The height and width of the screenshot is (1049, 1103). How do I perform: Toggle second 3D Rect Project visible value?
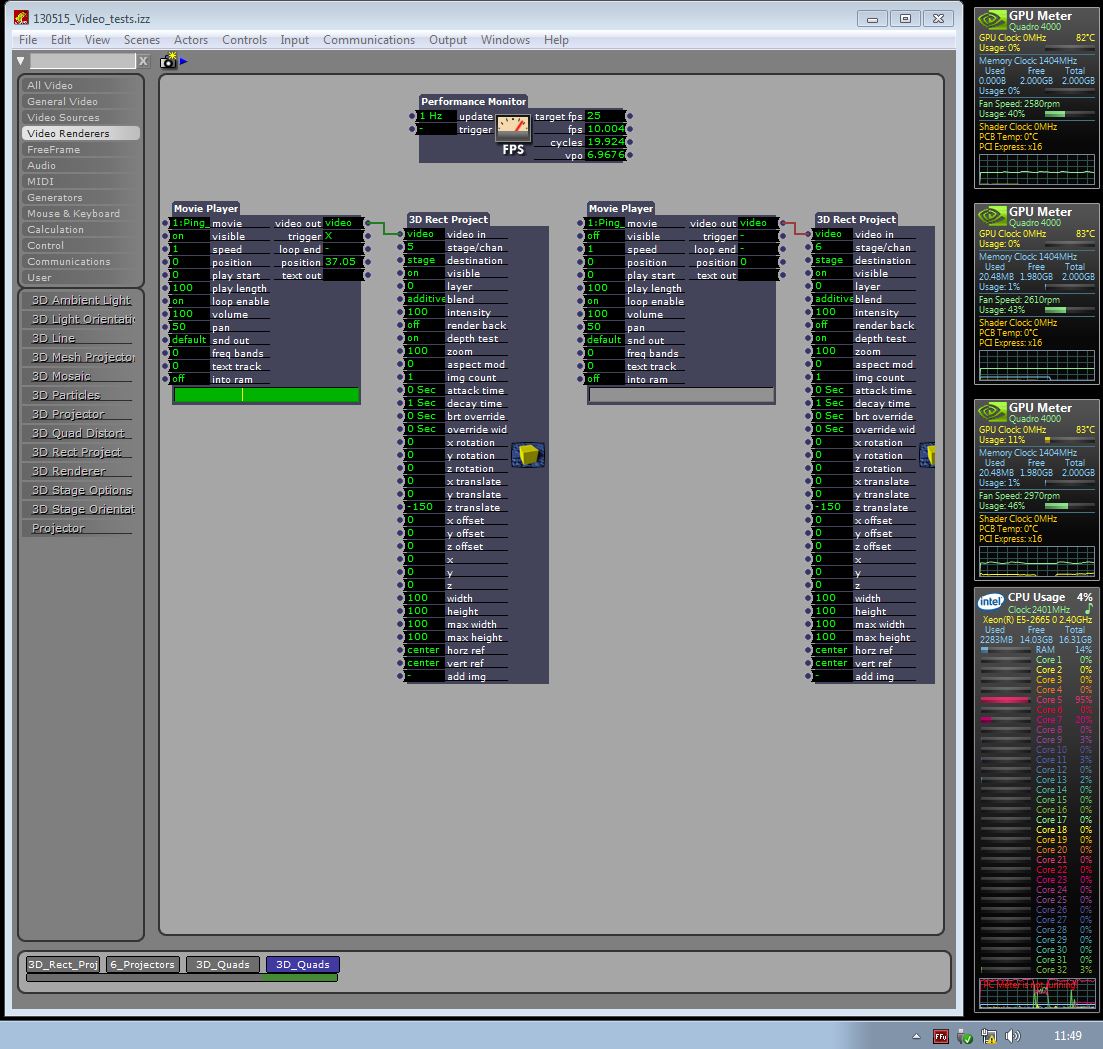click(x=833, y=273)
